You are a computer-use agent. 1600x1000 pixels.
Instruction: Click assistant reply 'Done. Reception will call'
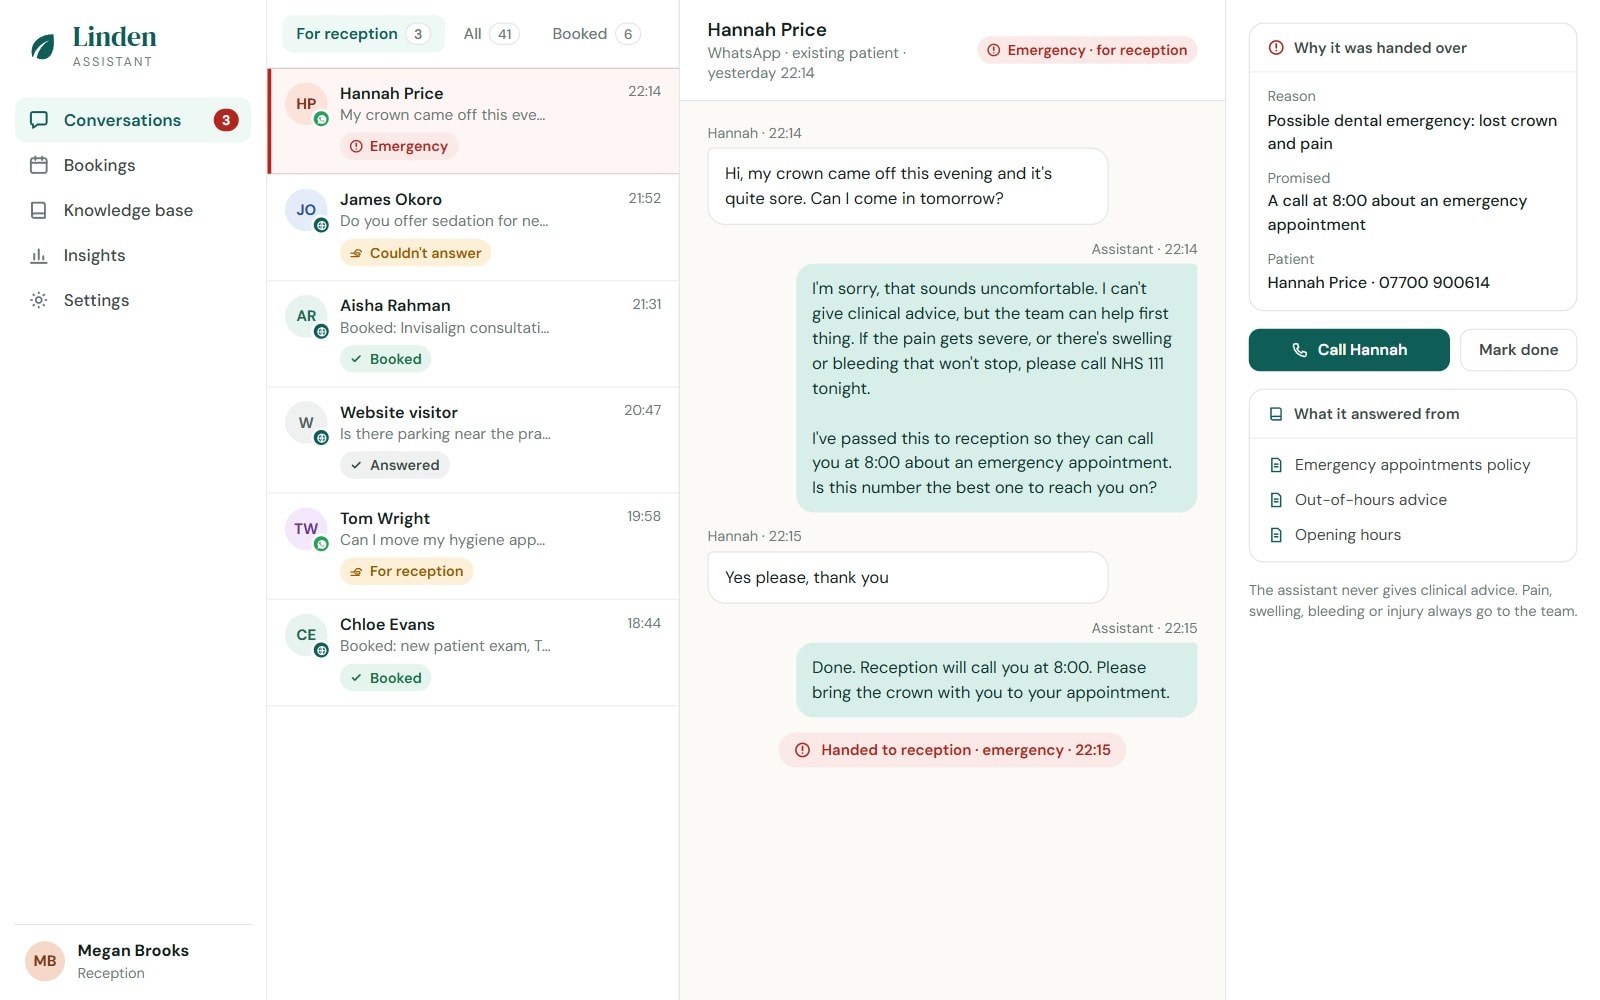click(996, 680)
